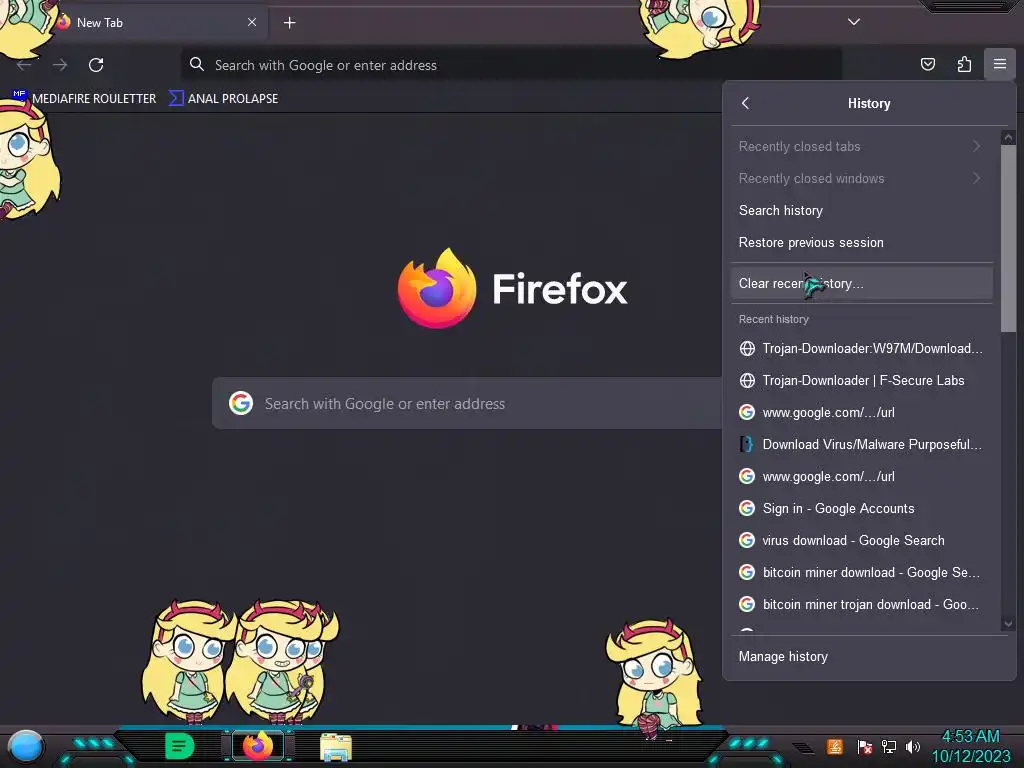The image size is (1024, 768).
Task: Open a new tab with the plus button
Action: (289, 23)
